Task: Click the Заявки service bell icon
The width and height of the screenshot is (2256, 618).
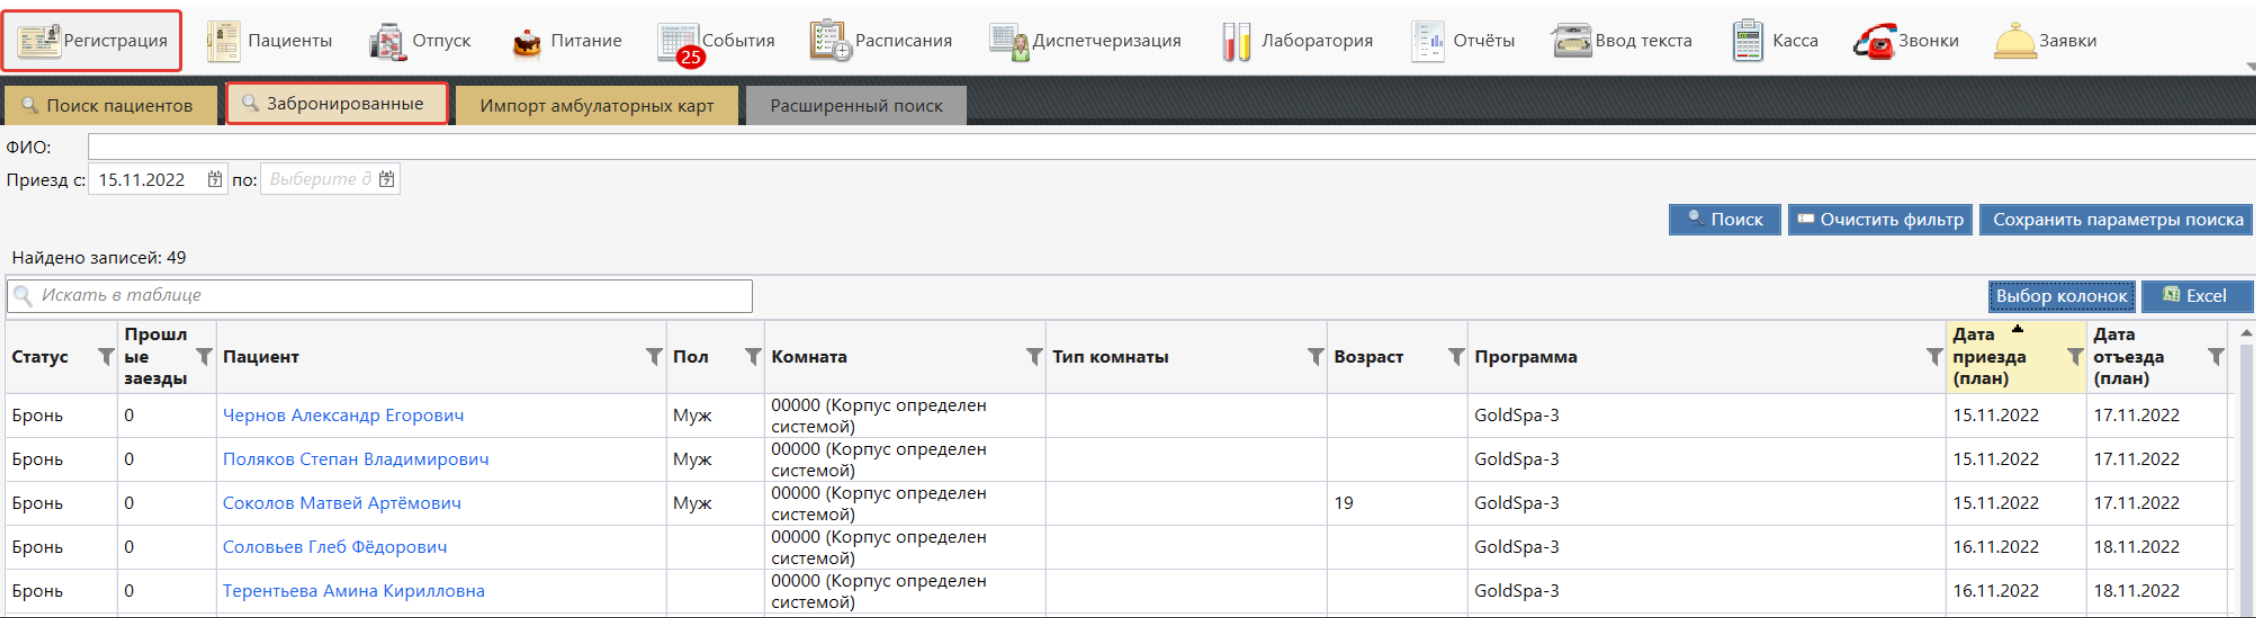Action: coord(2014,41)
